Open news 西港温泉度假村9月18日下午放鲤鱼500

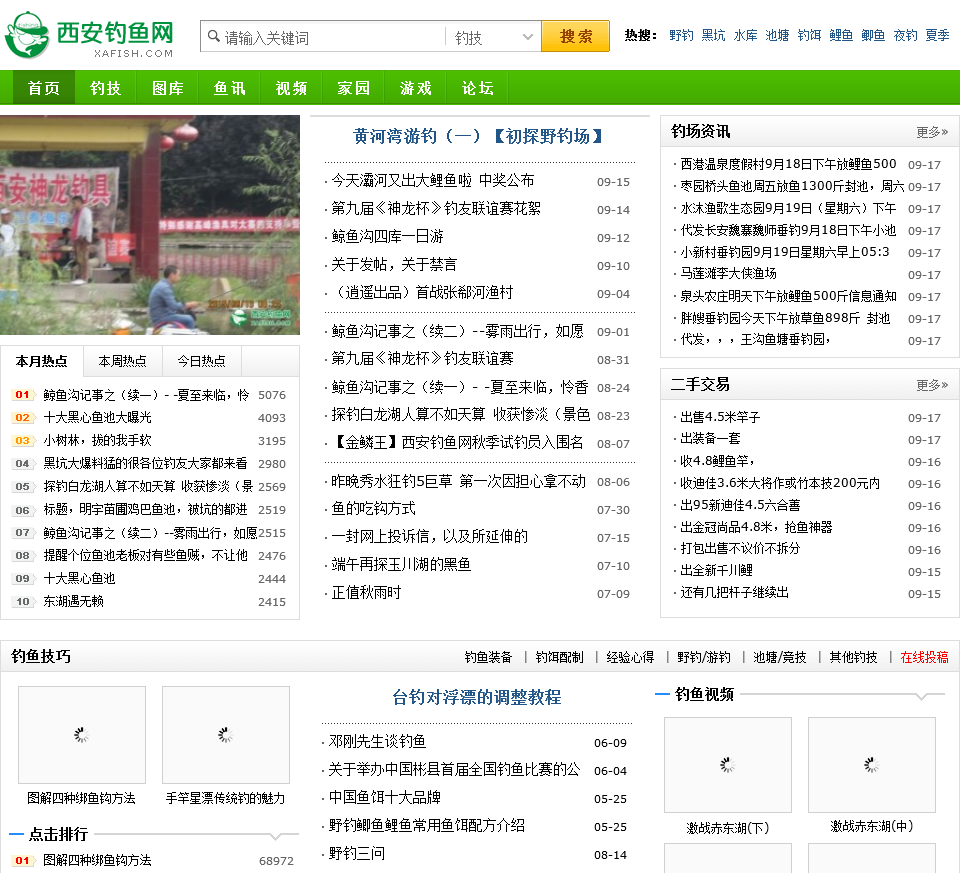coord(788,164)
